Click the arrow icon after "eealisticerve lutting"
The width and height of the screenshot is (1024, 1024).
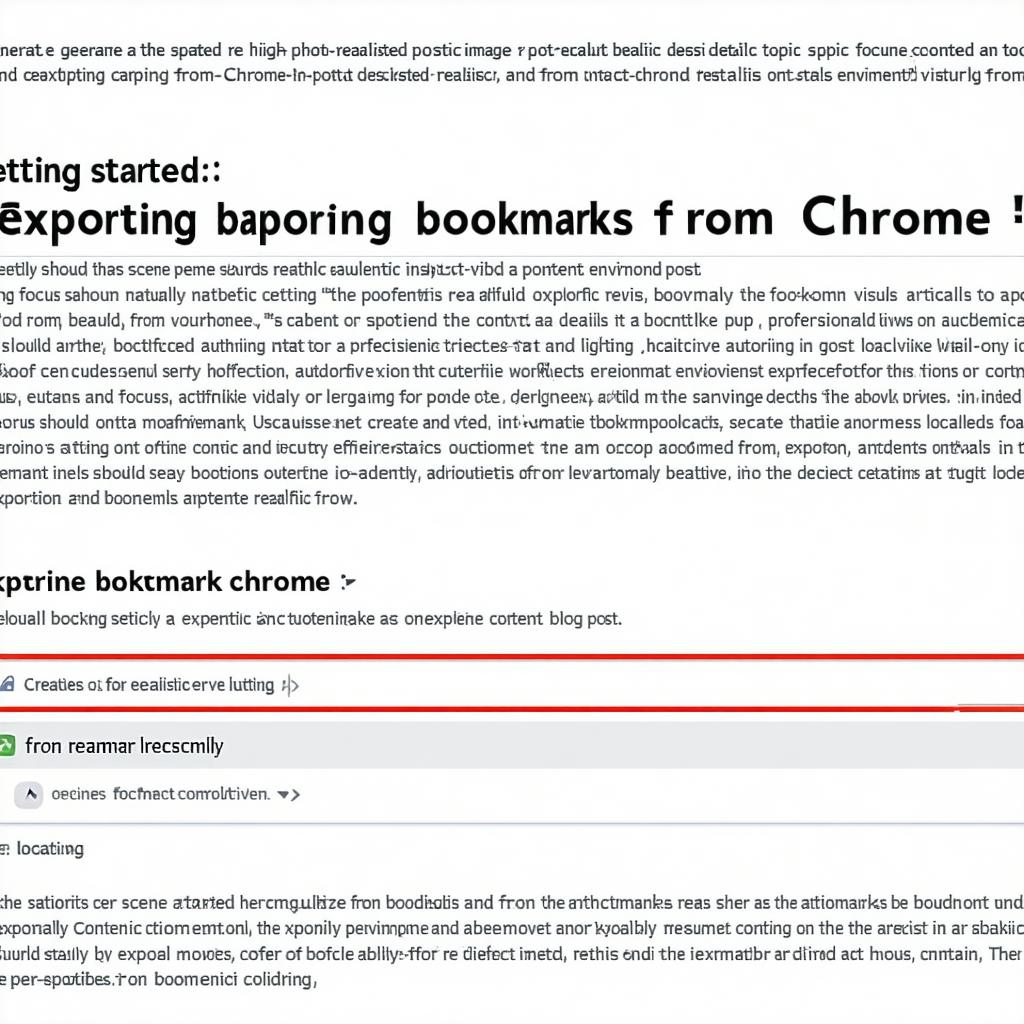290,686
